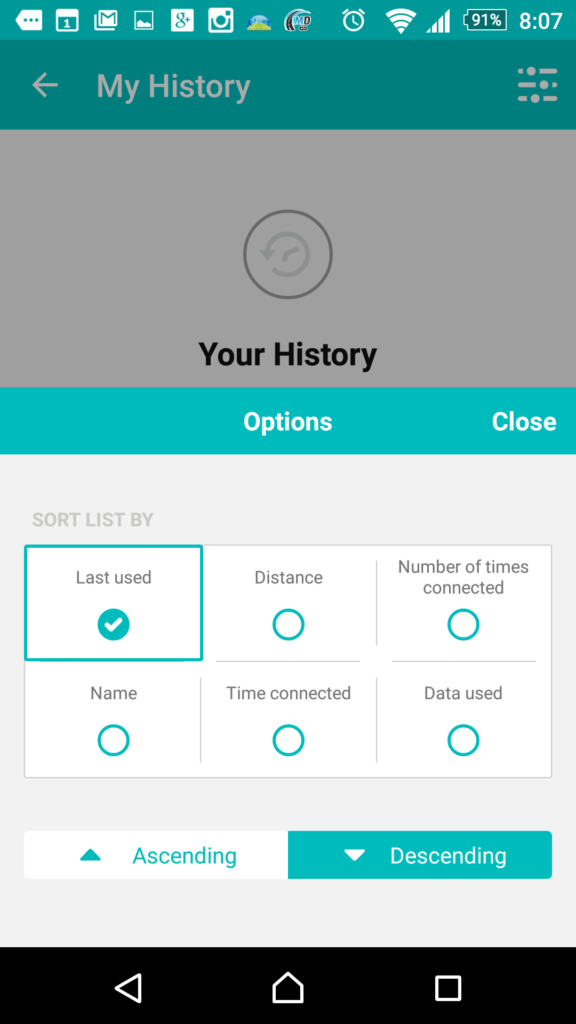This screenshot has width=576, height=1024.
Task: Select the Distance sort radio button
Action: pos(288,625)
